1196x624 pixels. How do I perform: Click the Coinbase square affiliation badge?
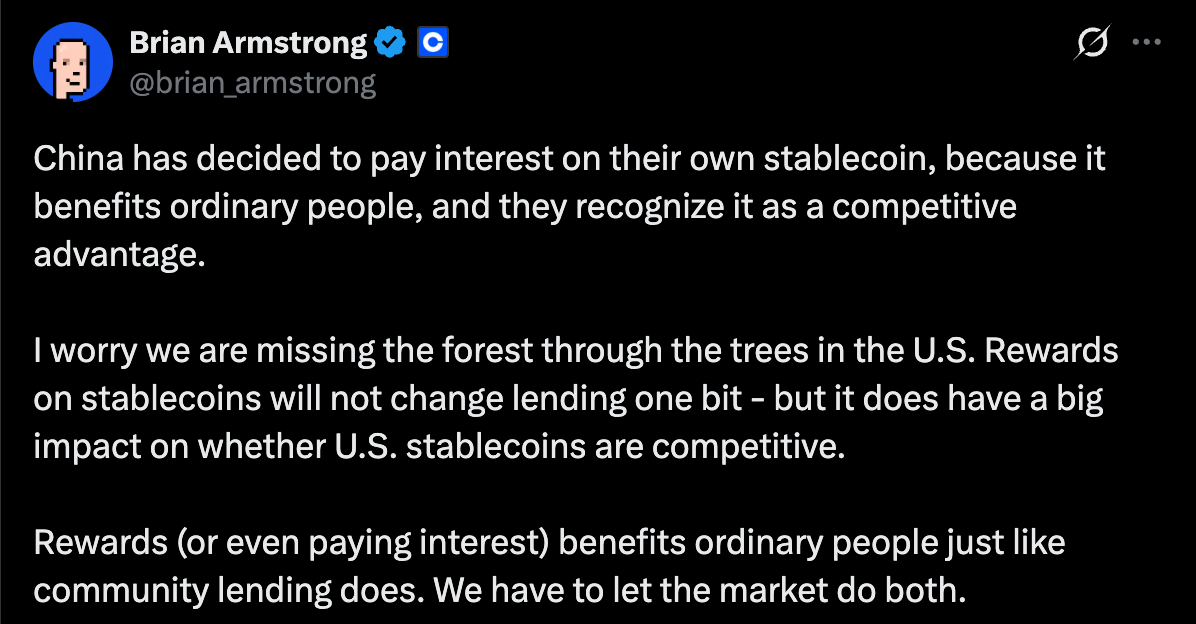tap(432, 42)
